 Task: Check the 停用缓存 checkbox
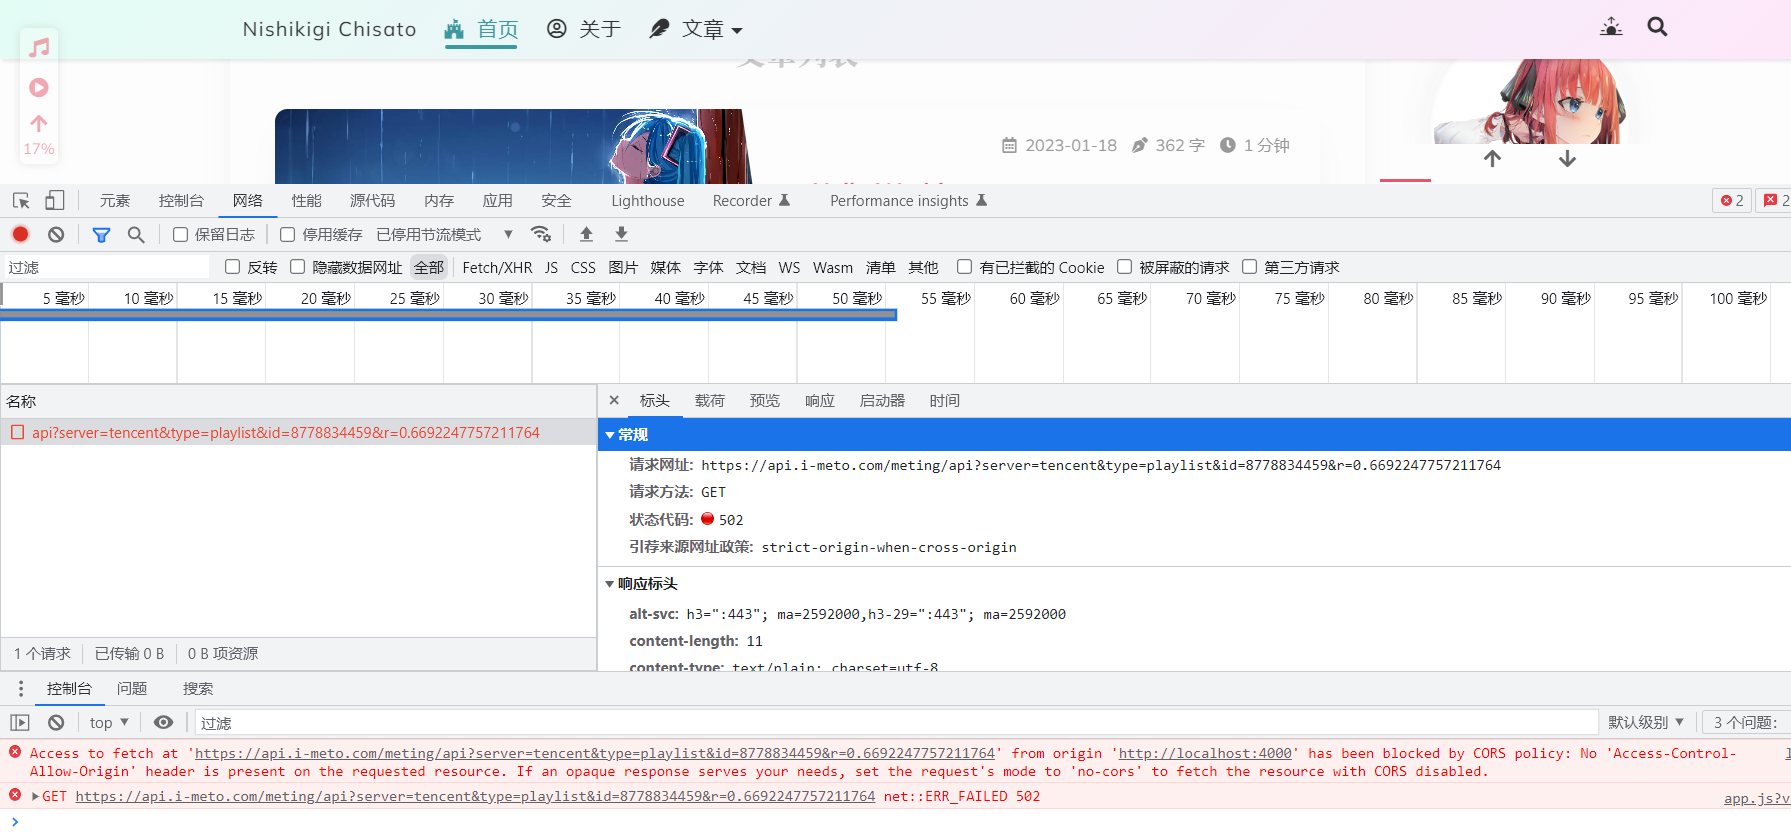click(x=288, y=235)
